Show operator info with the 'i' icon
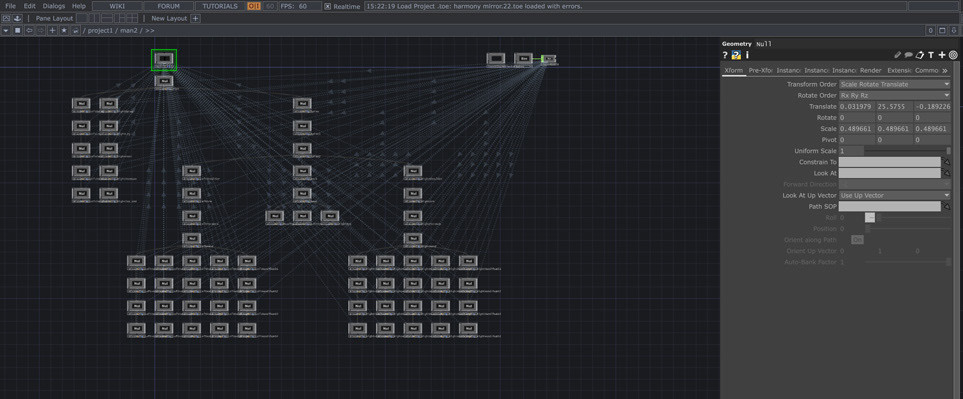This screenshot has width=963, height=399. [x=747, y=55]
